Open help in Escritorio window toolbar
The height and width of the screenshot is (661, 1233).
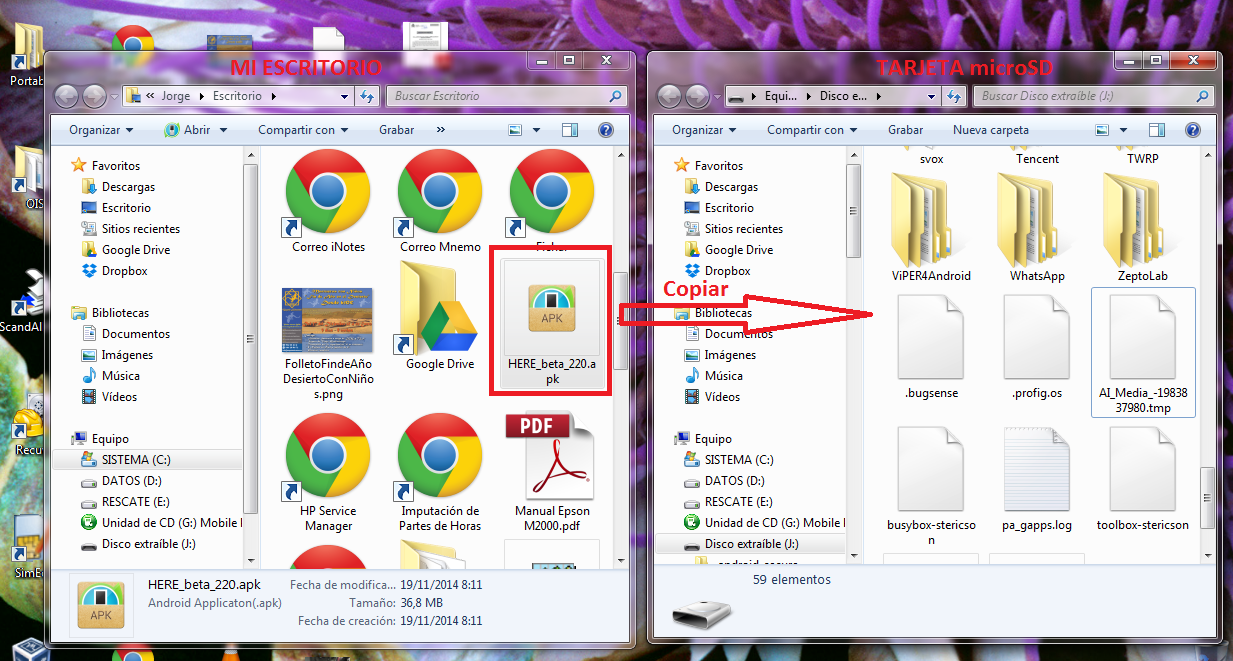point(605,130)
